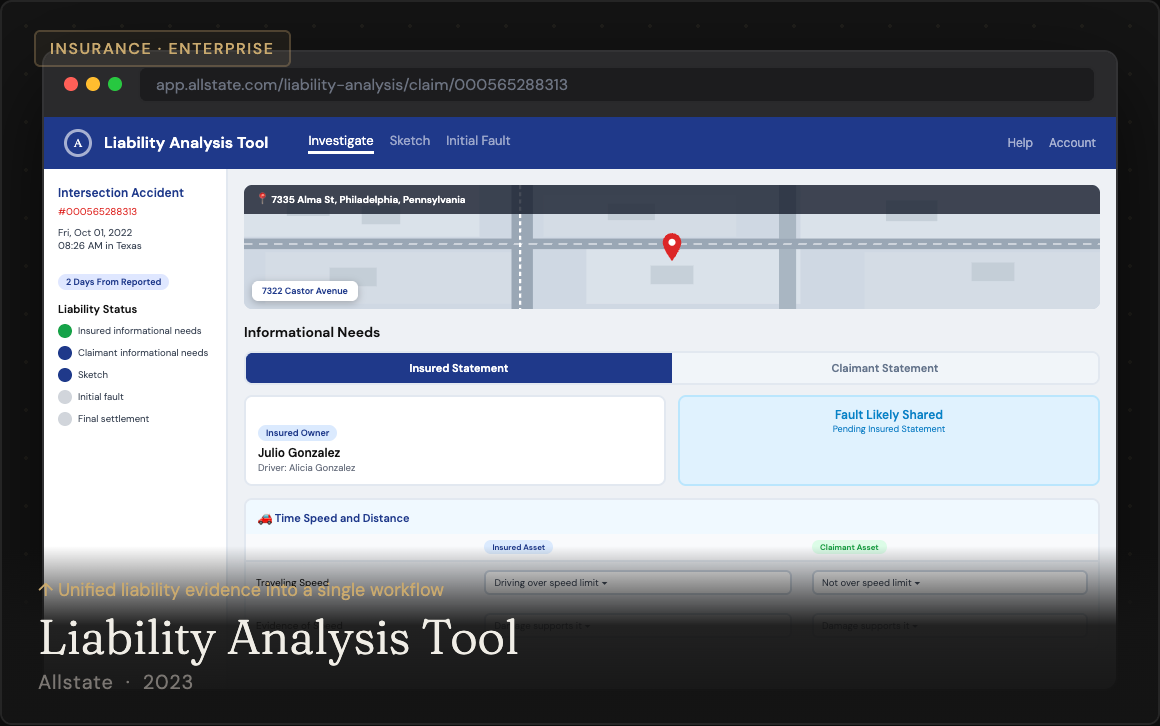This screenshot has width=1160, height=726.
Task: Click claim number #000565288313 in sidebar
Action: click(x=98, y=212)
